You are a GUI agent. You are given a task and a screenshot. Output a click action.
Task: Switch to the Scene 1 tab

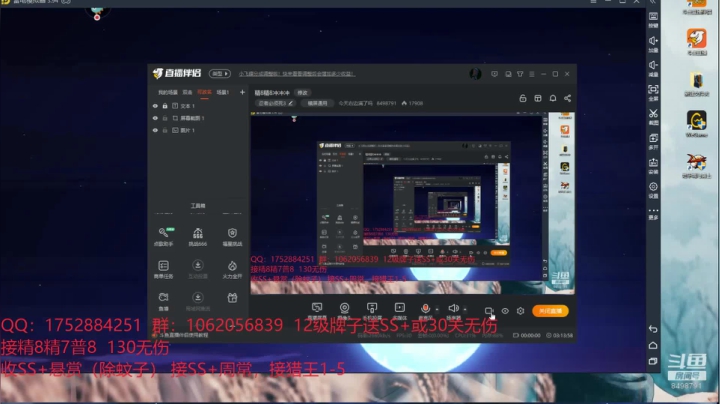[x=223, y=92]
